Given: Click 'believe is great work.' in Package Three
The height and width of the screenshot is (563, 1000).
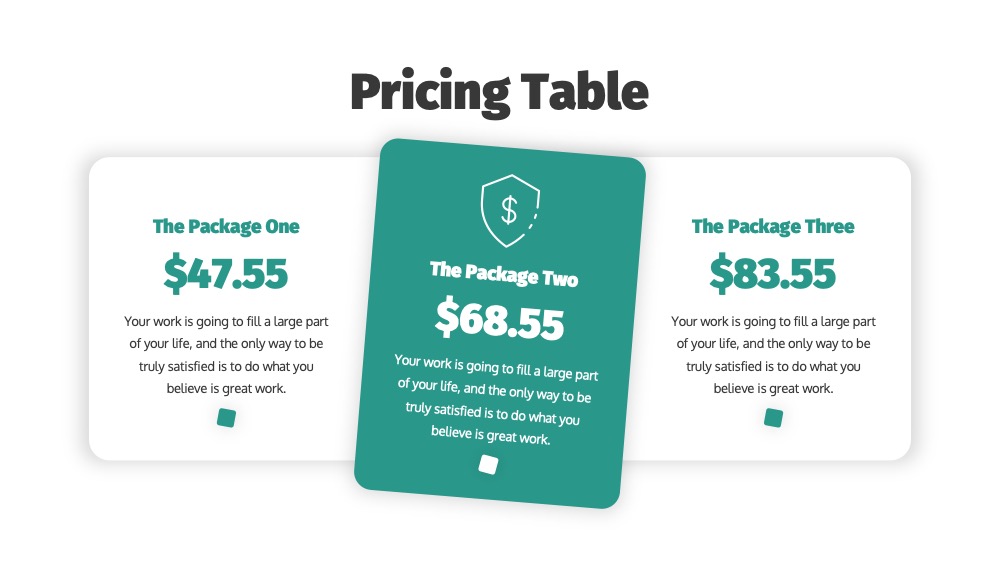Looking at the screenshot, I should (773, 388).
